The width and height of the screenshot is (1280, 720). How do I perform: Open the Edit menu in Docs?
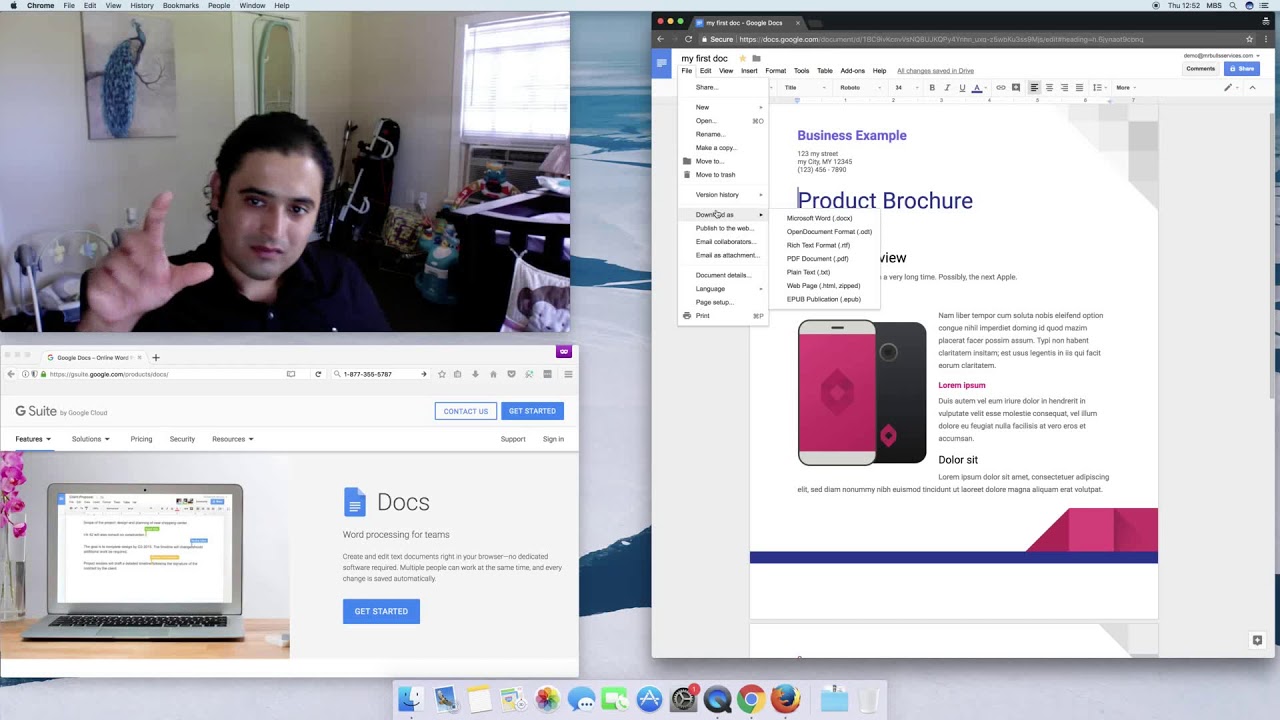[x=706, y=71]
